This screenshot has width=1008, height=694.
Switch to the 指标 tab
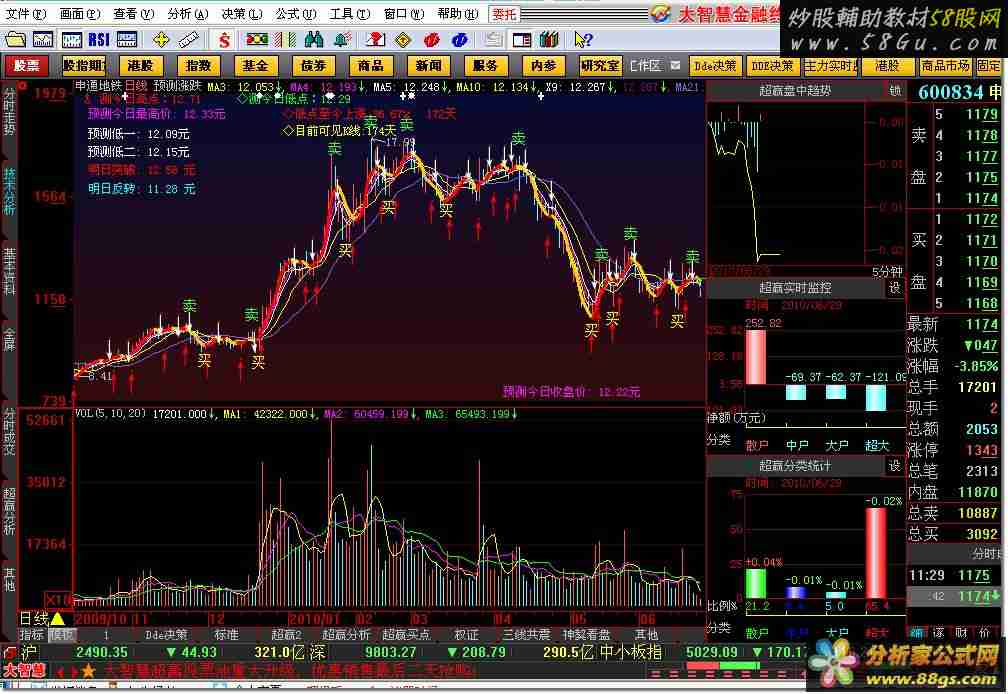coord(32,635)
